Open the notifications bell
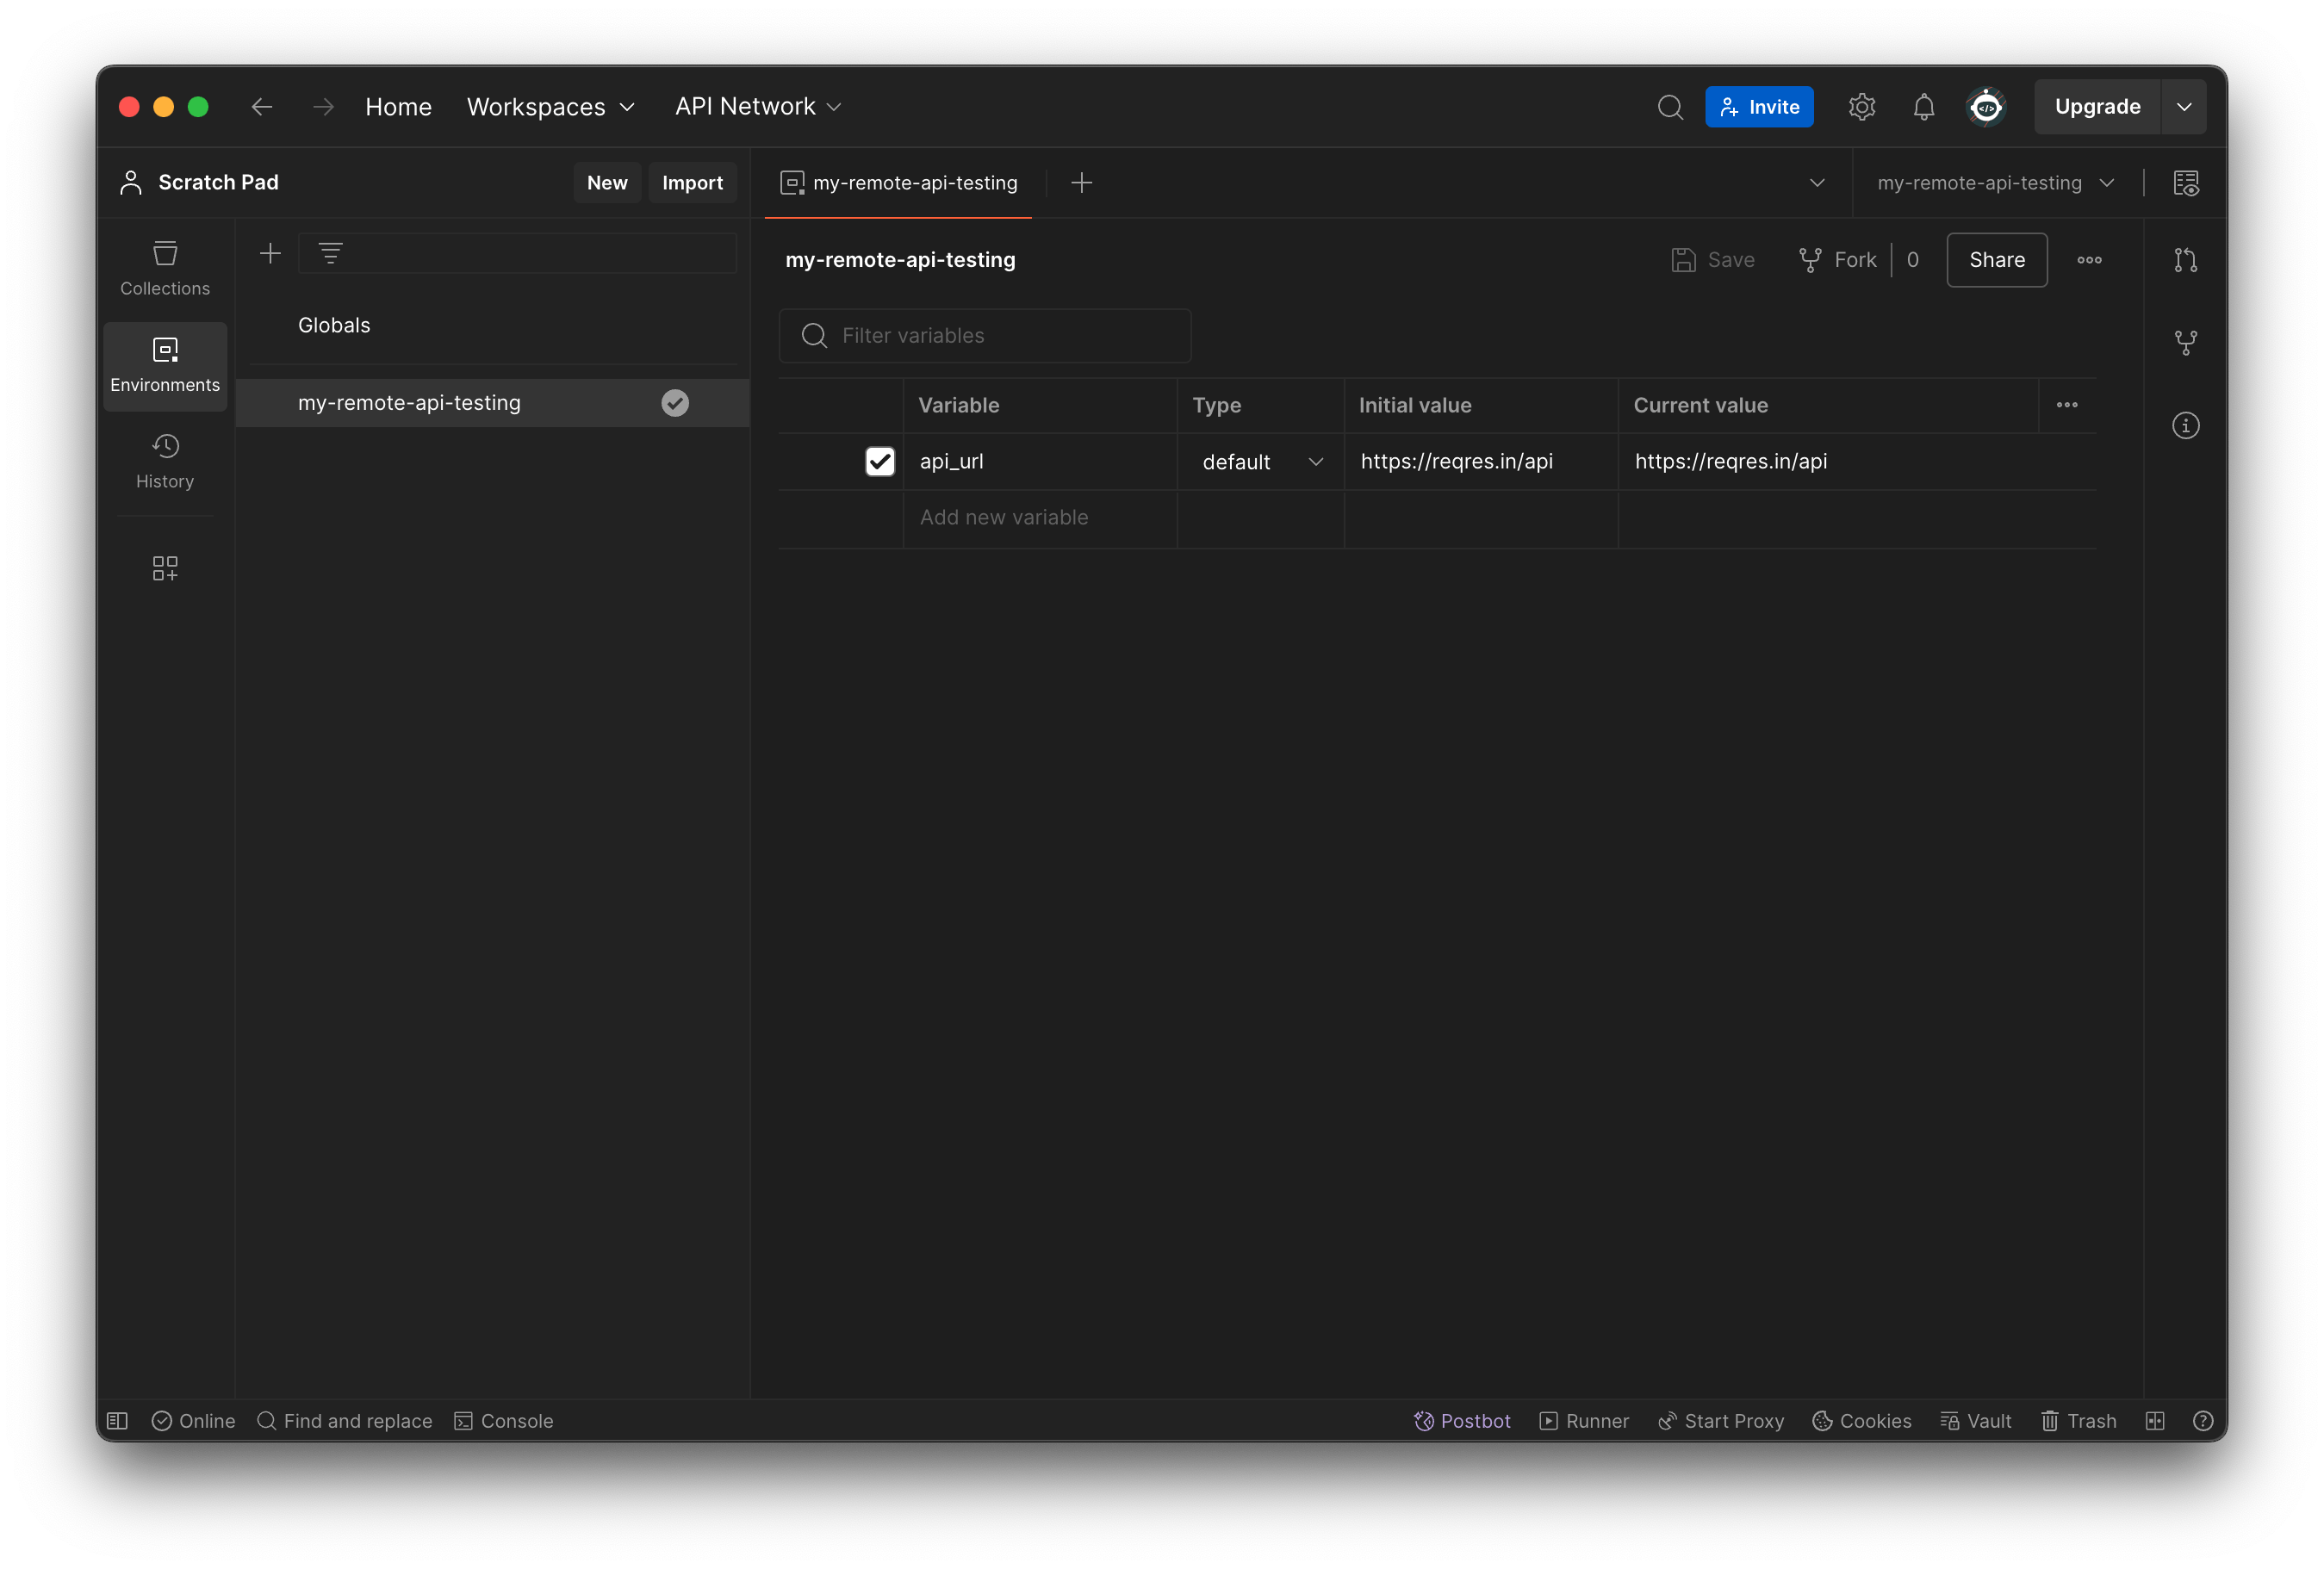Viewport: 2324px width, 1569px height. [x=1923, y=106]
